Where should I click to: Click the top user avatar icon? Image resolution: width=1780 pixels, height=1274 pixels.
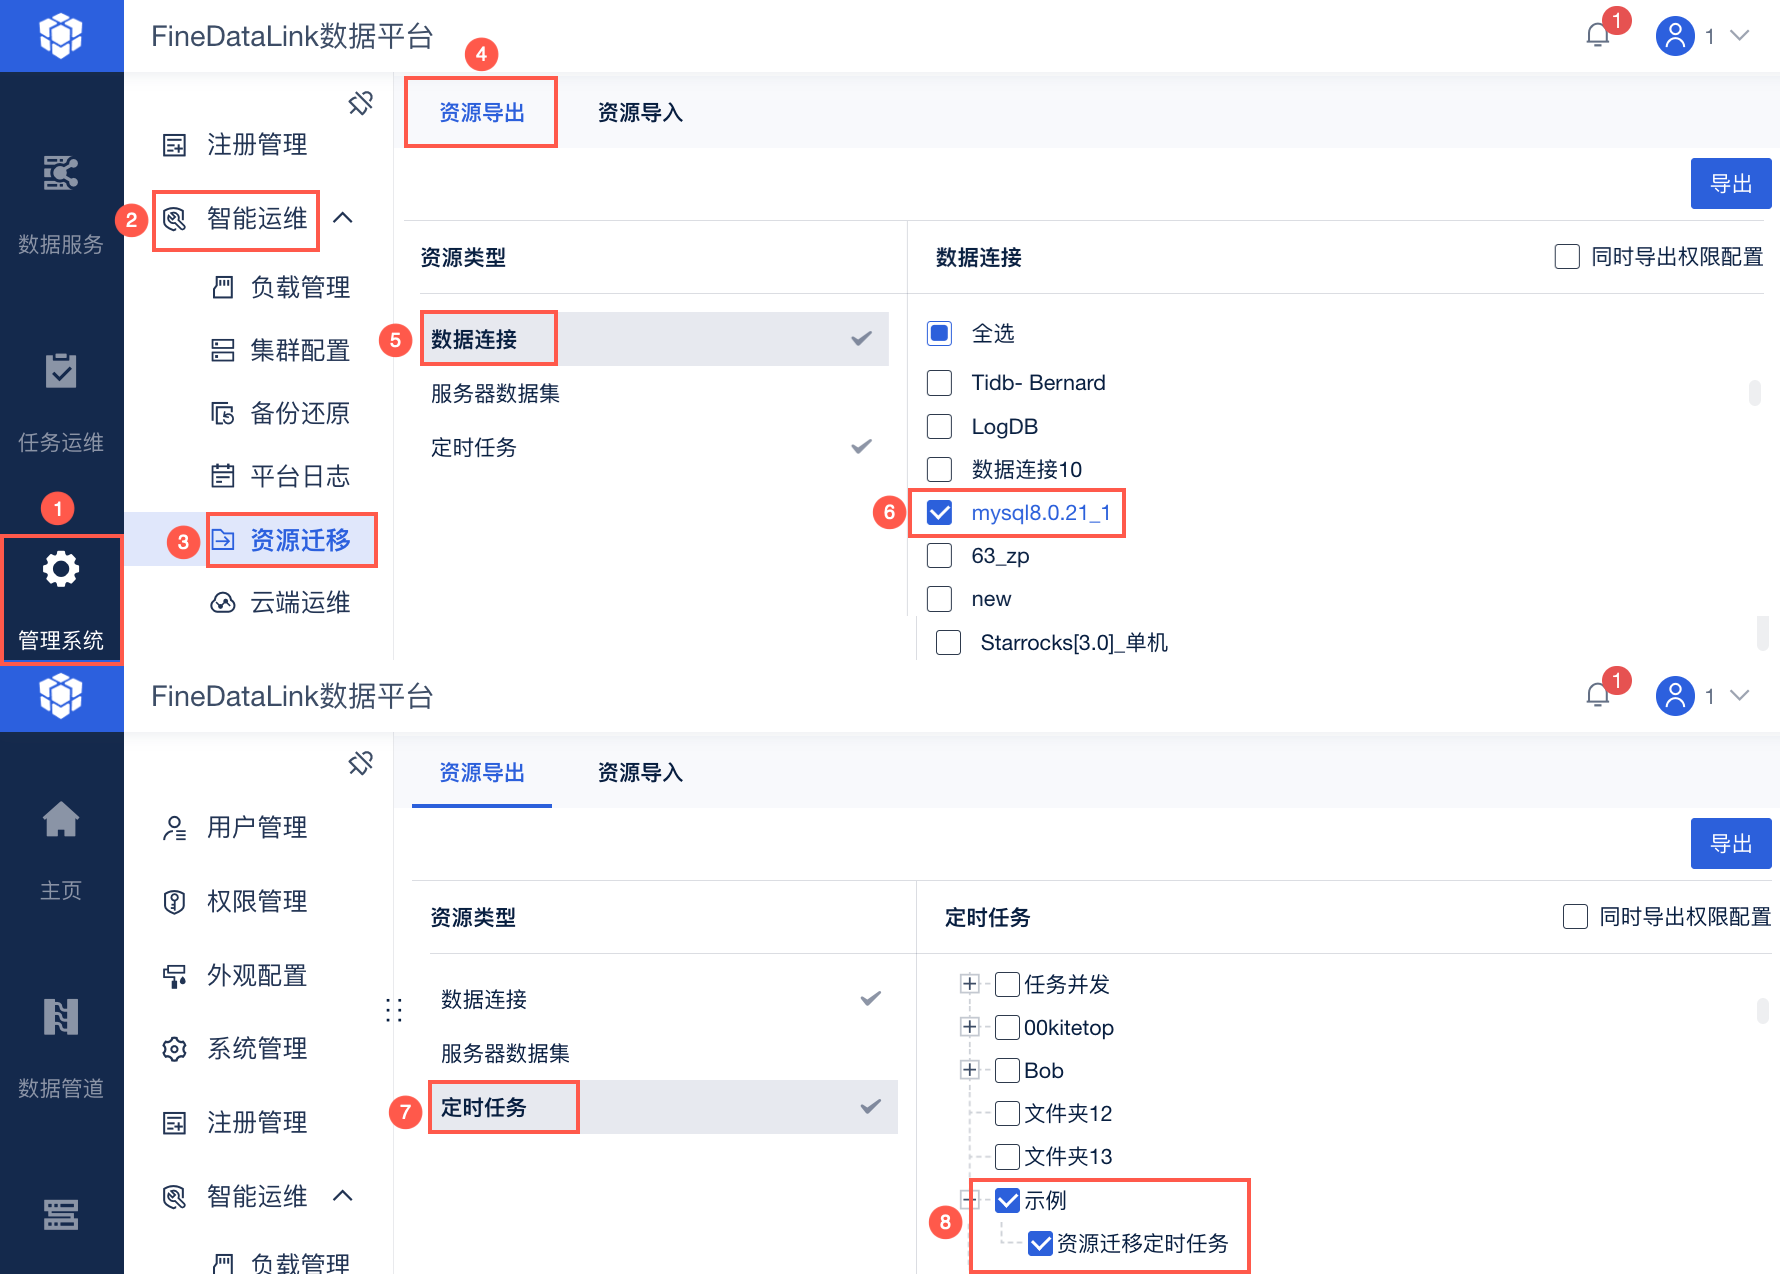(x=1675, y=36)
